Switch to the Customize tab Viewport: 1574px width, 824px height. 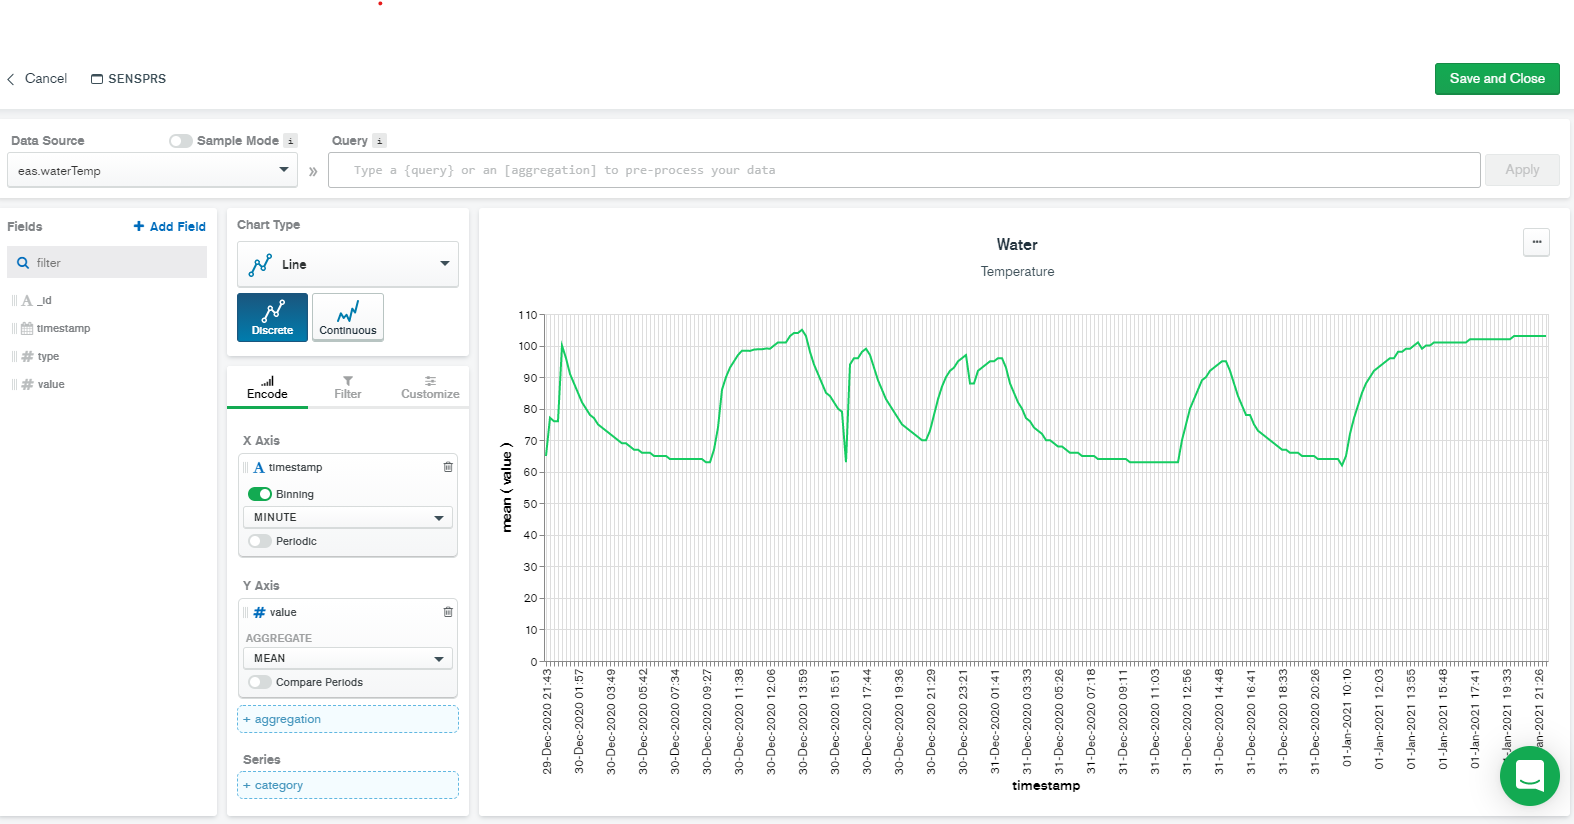click(x=430, y=388)
